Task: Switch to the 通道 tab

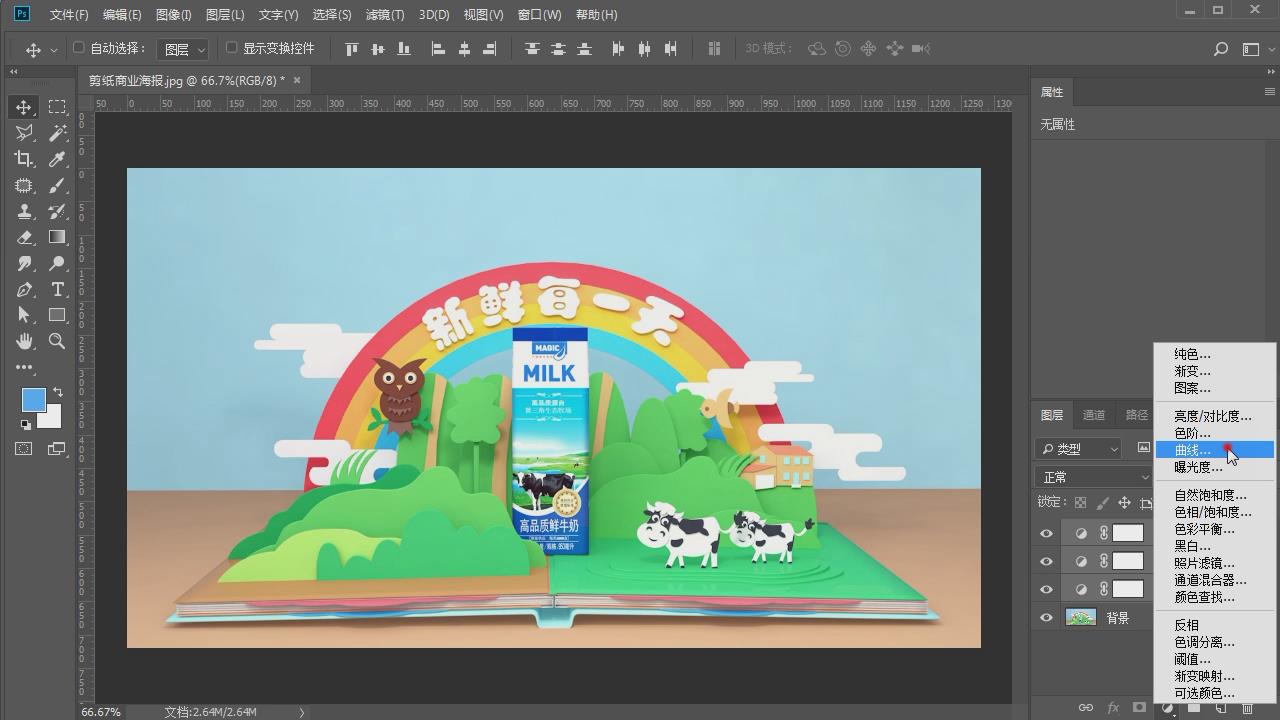Action: click(1094, 415)
